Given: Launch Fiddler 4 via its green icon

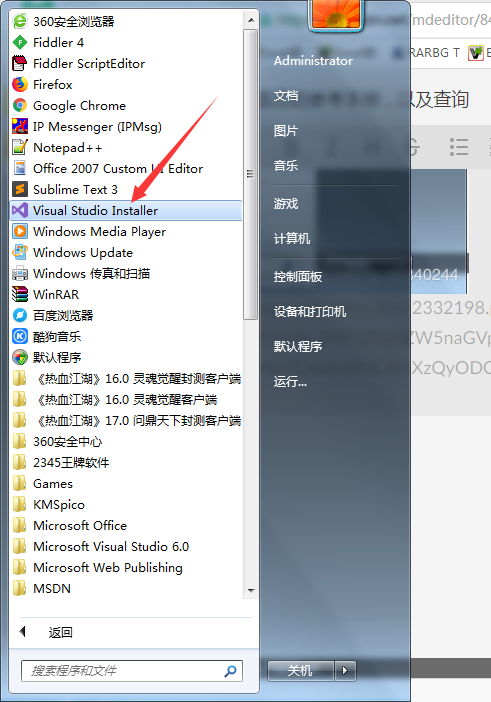Looking at the screenshot, I should 20,43.
